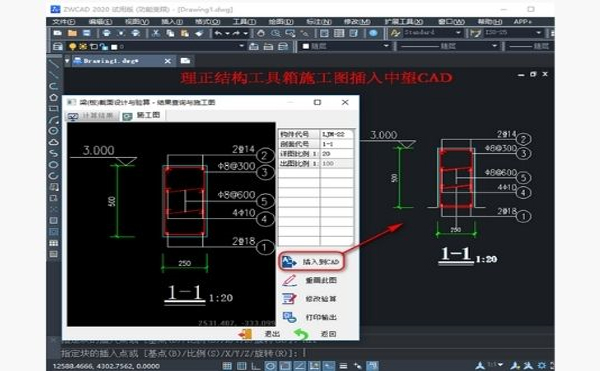Click the open folder toolbar icon
600x371 pixels.
point(72,33)
